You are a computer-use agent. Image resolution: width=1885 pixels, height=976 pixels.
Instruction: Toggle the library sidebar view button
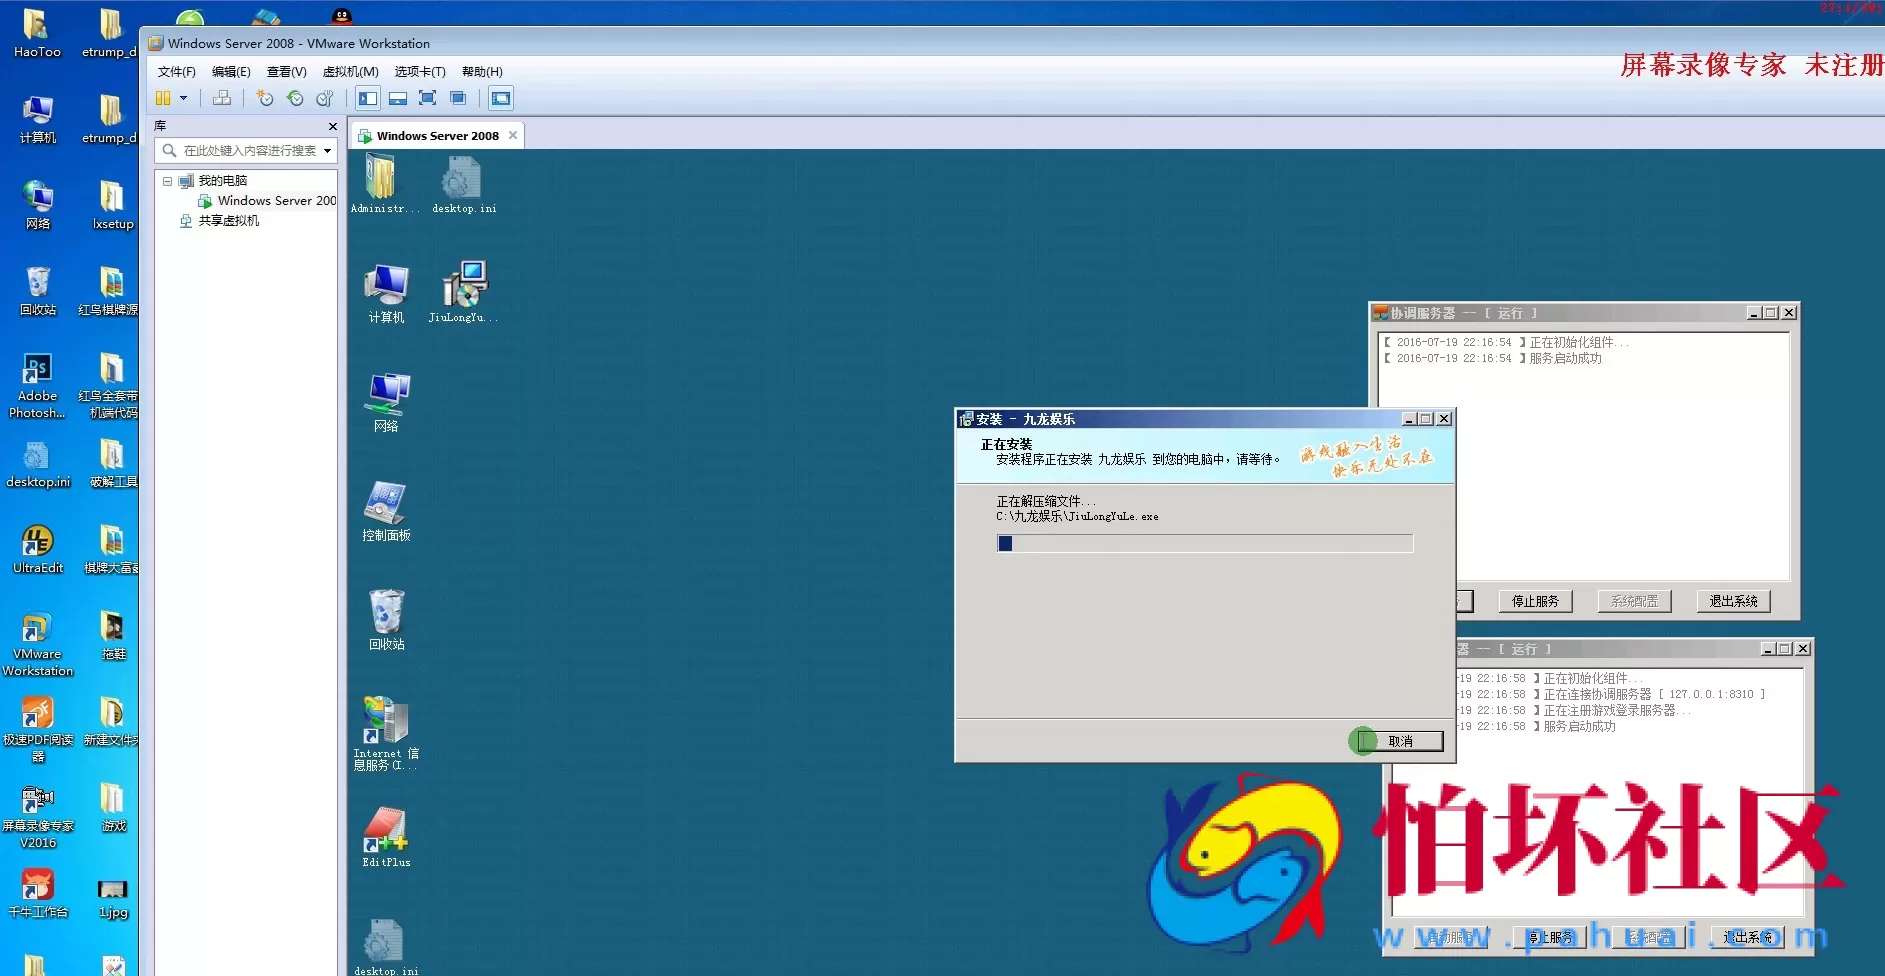(368, 98)
